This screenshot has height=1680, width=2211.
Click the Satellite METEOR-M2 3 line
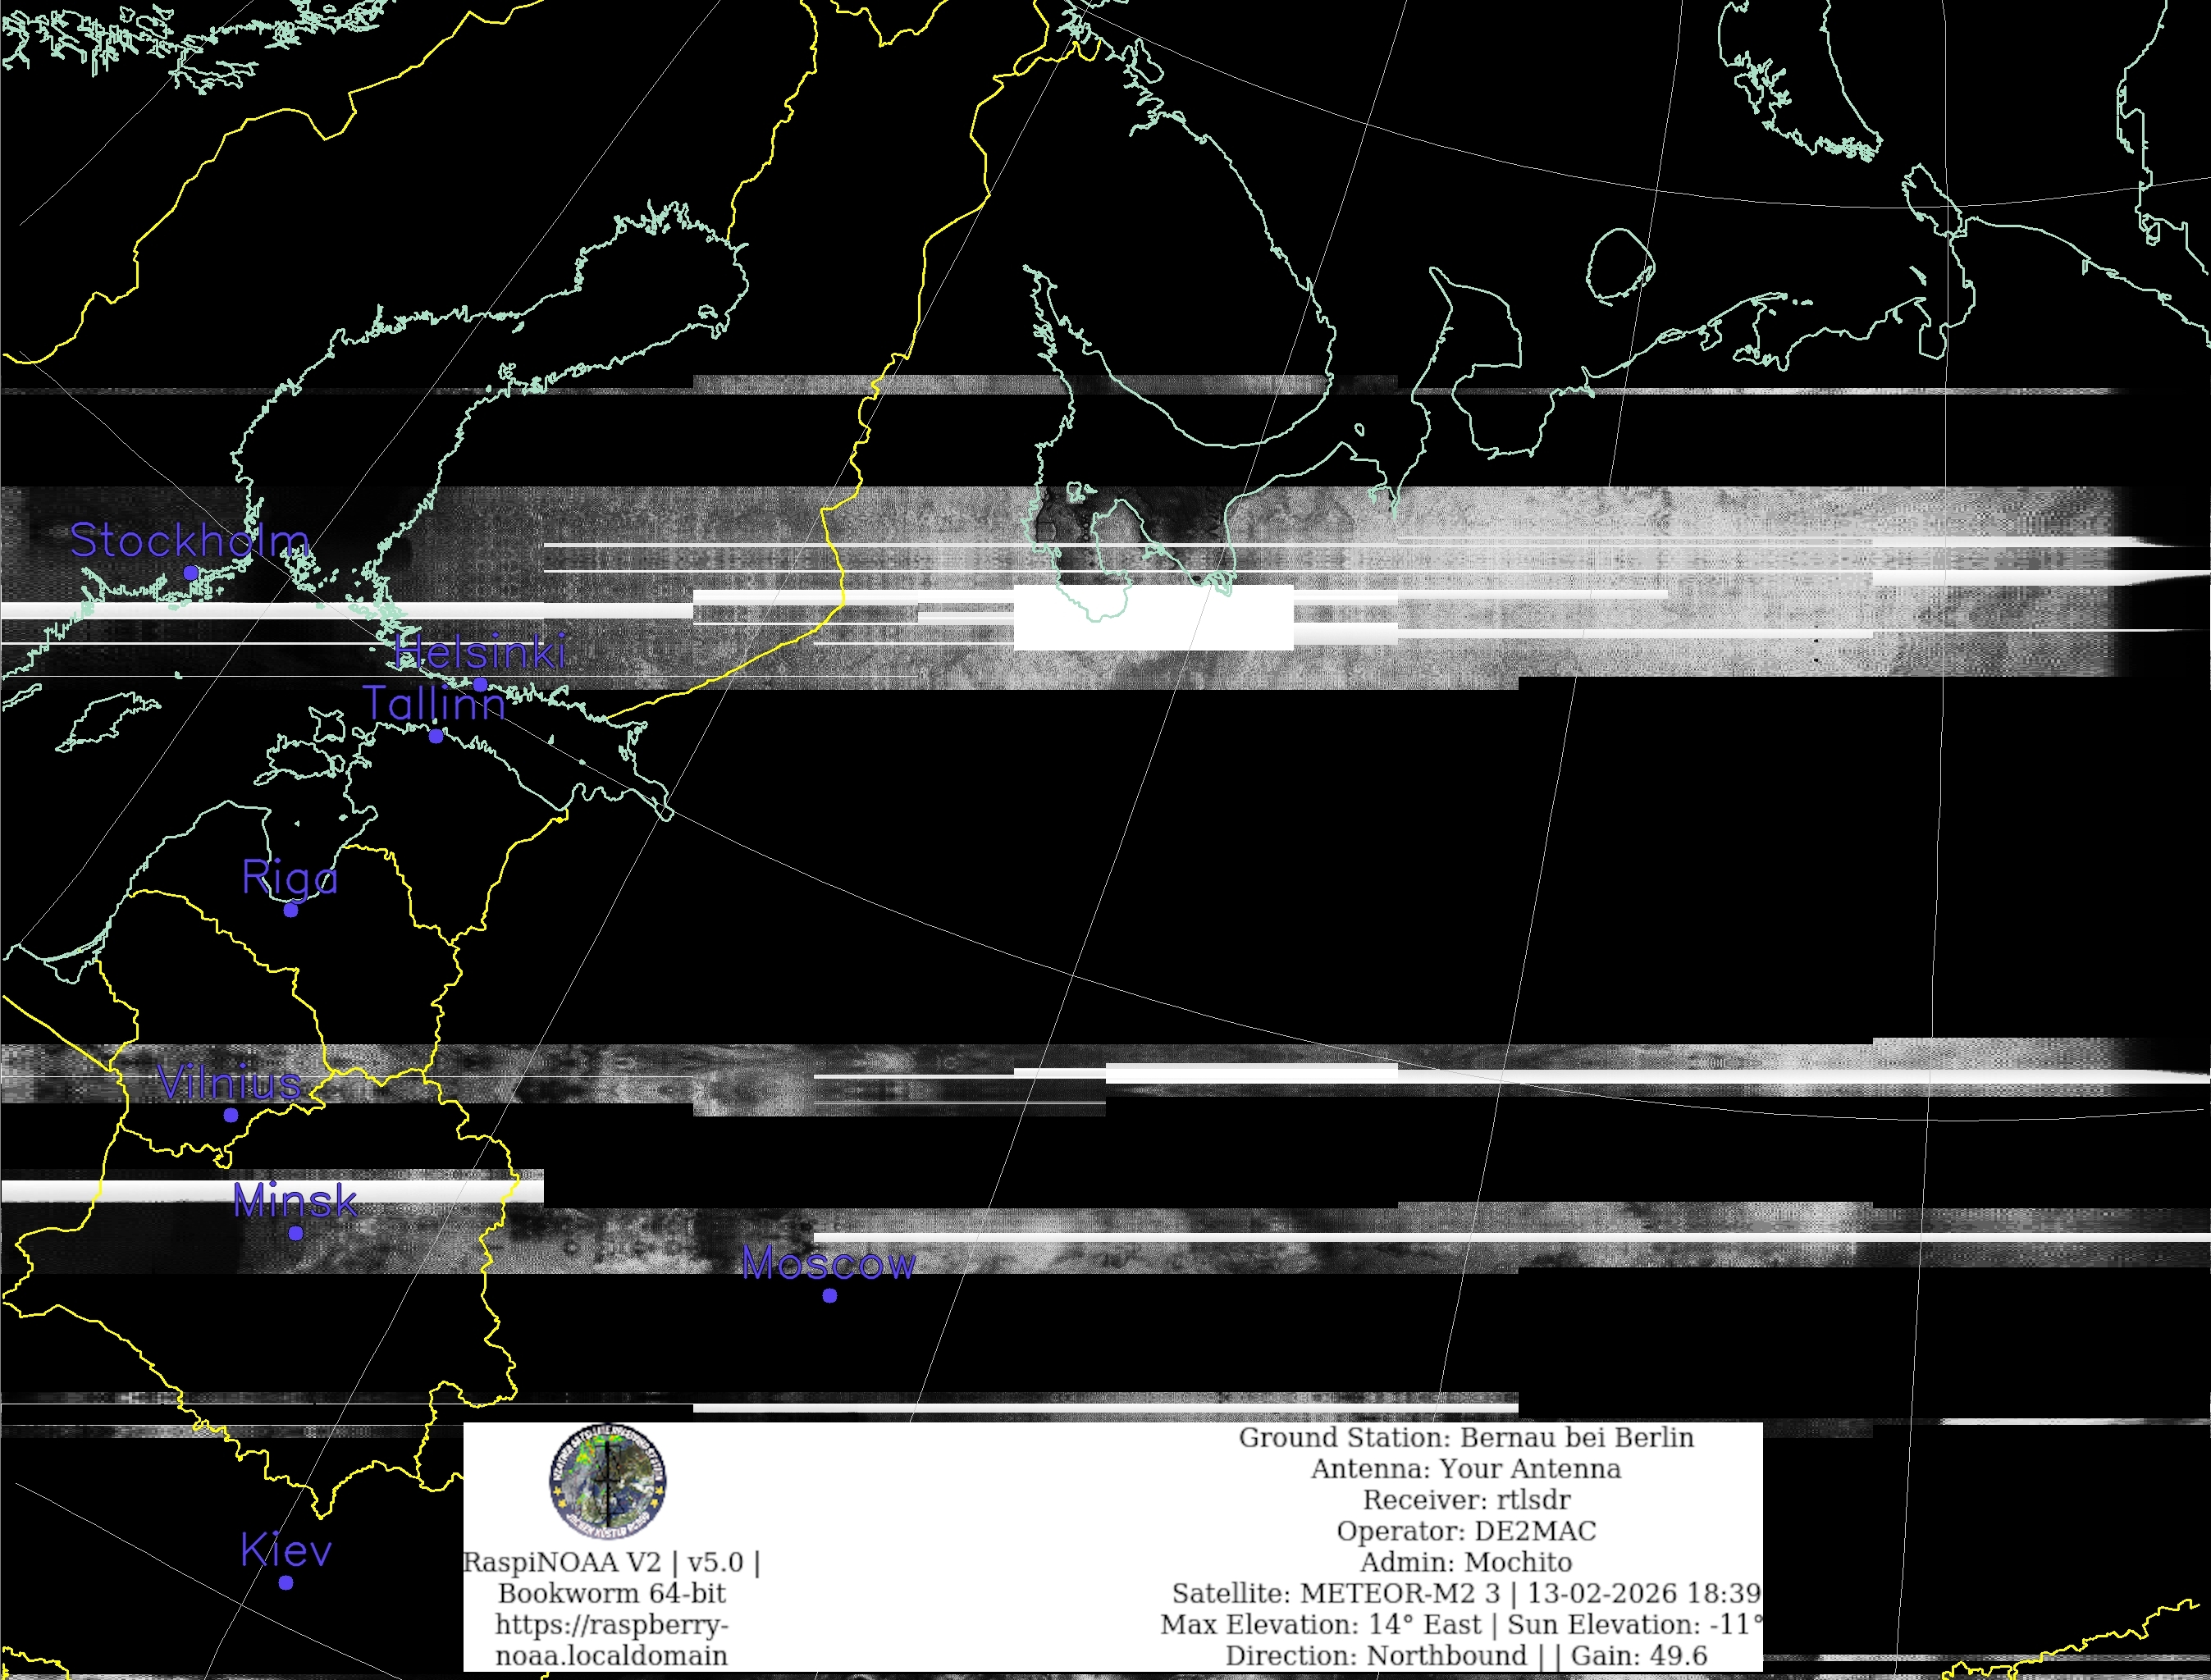tap(1466, 1593)
